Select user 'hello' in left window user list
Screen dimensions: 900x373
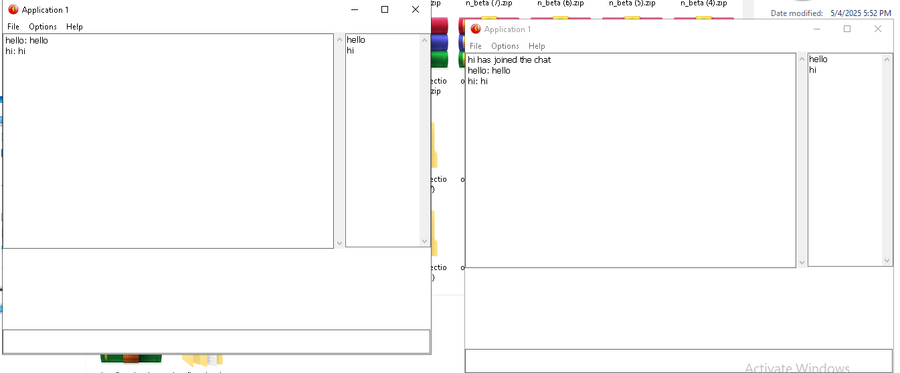pos(356,40)
